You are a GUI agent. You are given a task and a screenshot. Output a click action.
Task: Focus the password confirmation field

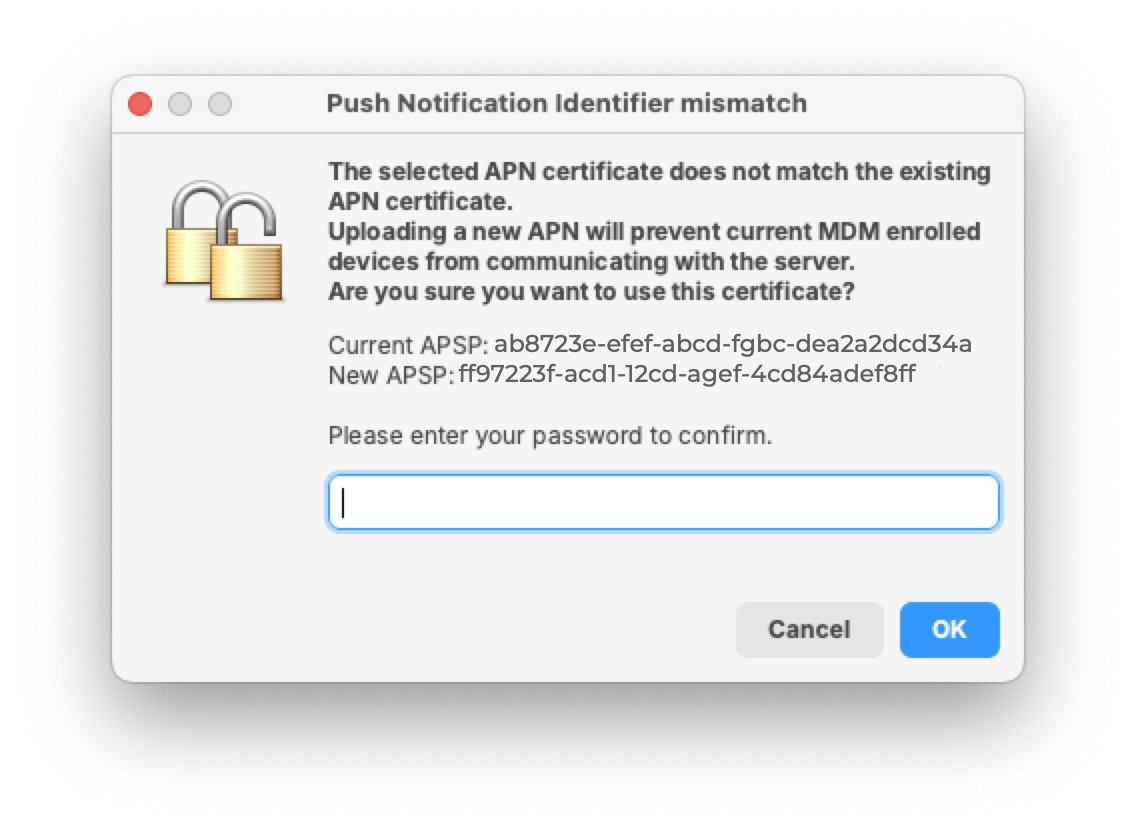point(663,502)
